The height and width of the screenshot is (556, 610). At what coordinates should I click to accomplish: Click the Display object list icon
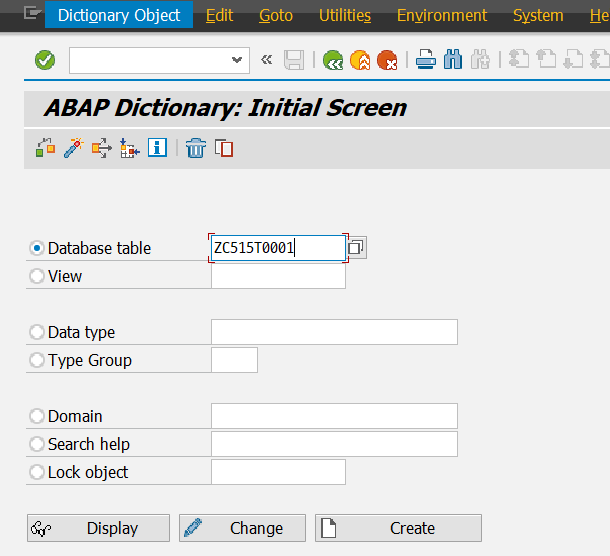coord(130,148)
